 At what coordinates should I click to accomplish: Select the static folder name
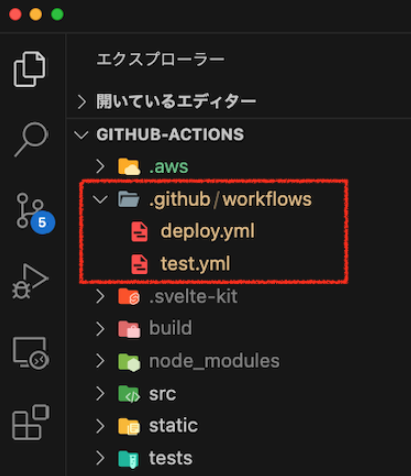click(173, 426)
